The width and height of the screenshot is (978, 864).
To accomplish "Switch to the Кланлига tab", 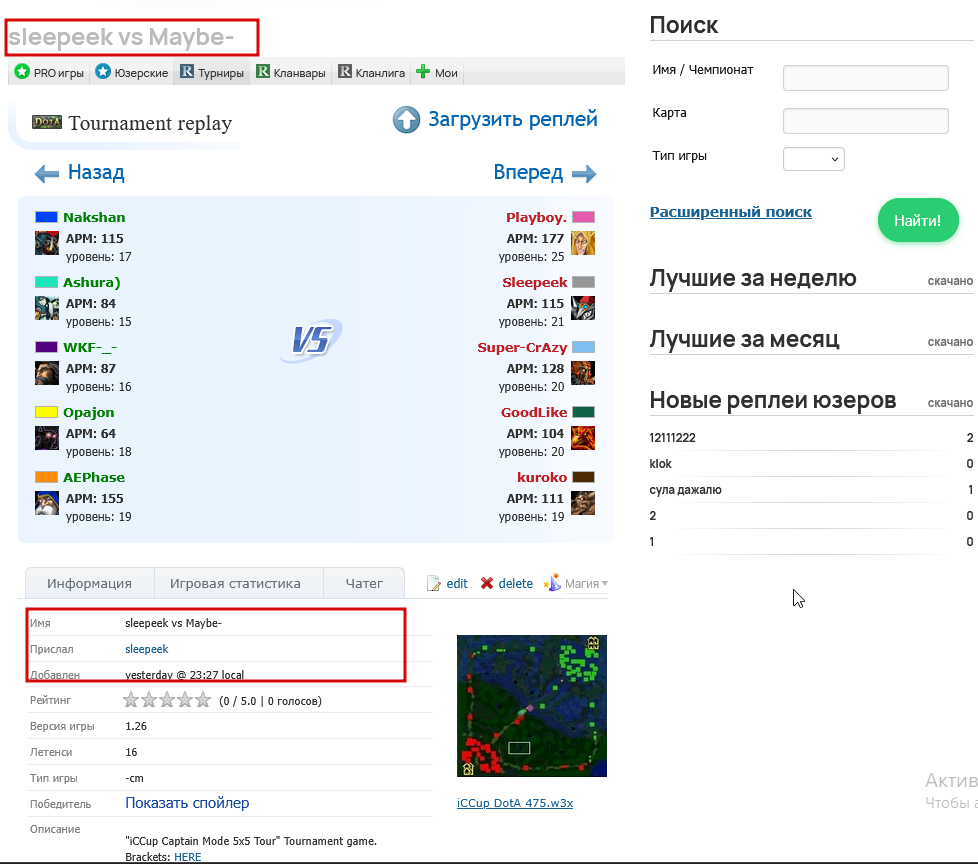I will [x=372, y=72].
